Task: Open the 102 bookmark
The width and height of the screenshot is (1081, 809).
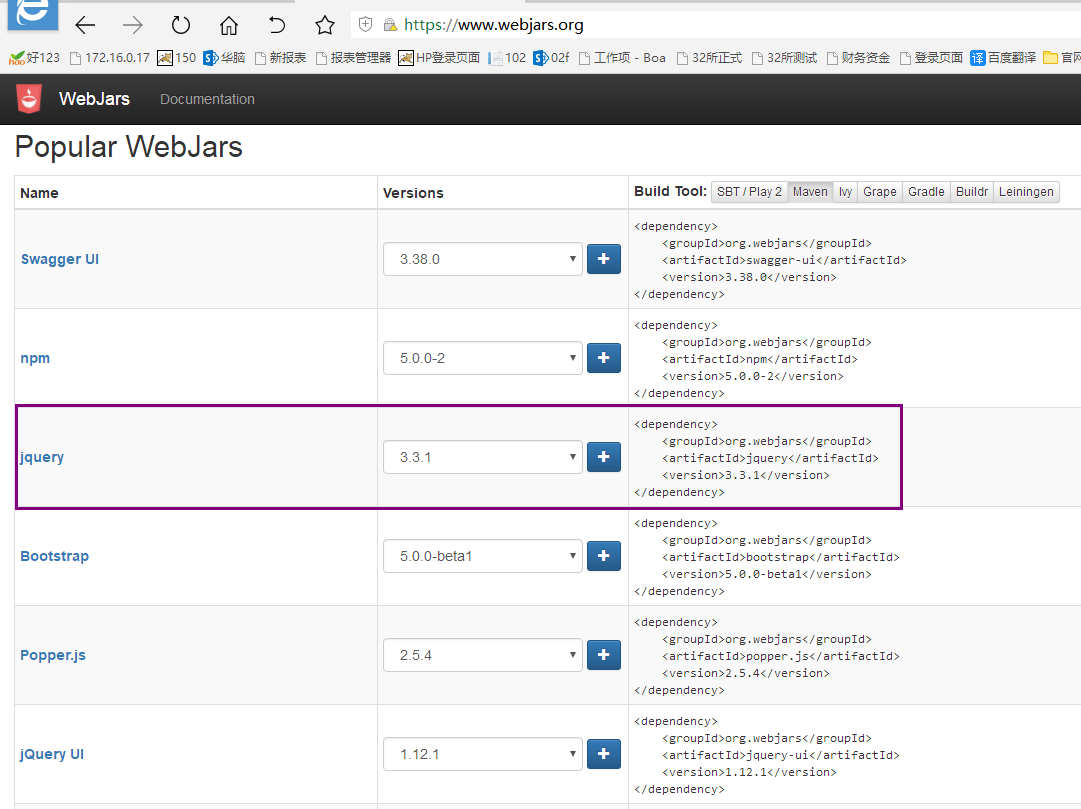Action: point(507,58)
